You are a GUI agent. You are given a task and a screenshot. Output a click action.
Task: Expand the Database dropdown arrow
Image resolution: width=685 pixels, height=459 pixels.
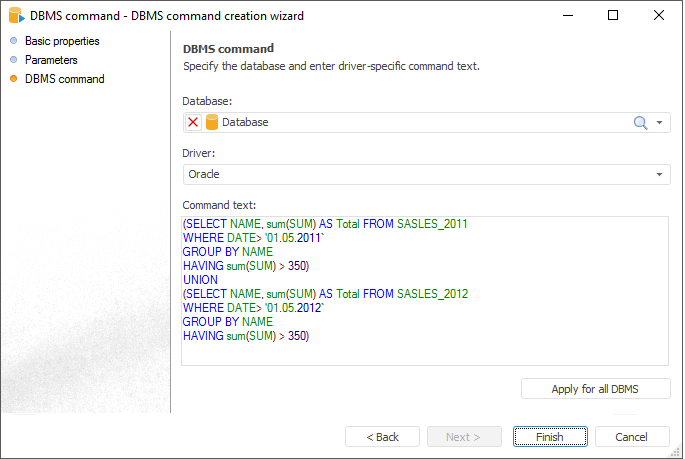[x=660, y=122]
